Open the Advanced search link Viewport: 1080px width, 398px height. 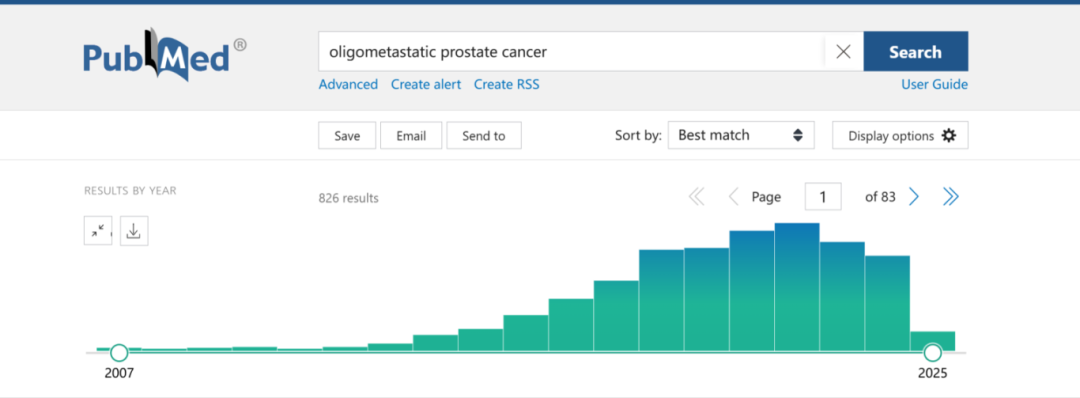pyautogui.click(x=348, y=84)
